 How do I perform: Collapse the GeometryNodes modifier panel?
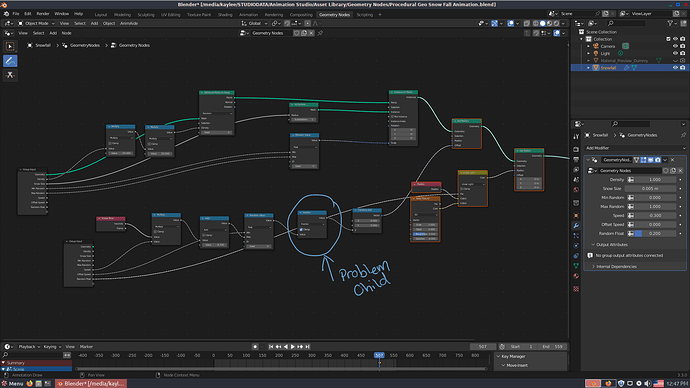click(x=588, y=160)
